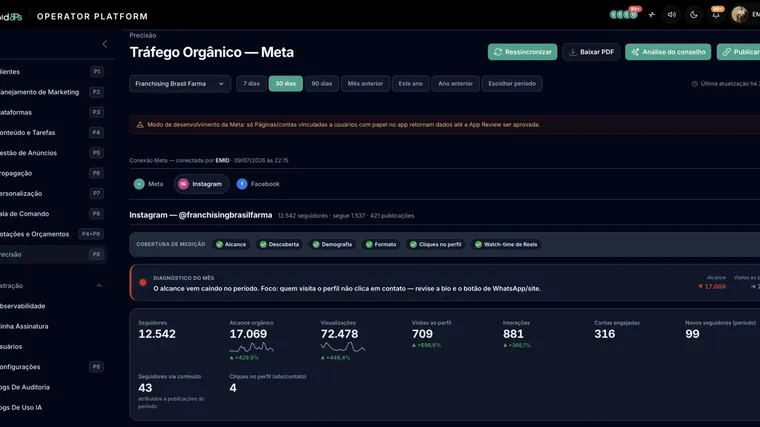Open Logs De Auditoria in sidebar
The image size is (760, 427).
tap(52, 387)
